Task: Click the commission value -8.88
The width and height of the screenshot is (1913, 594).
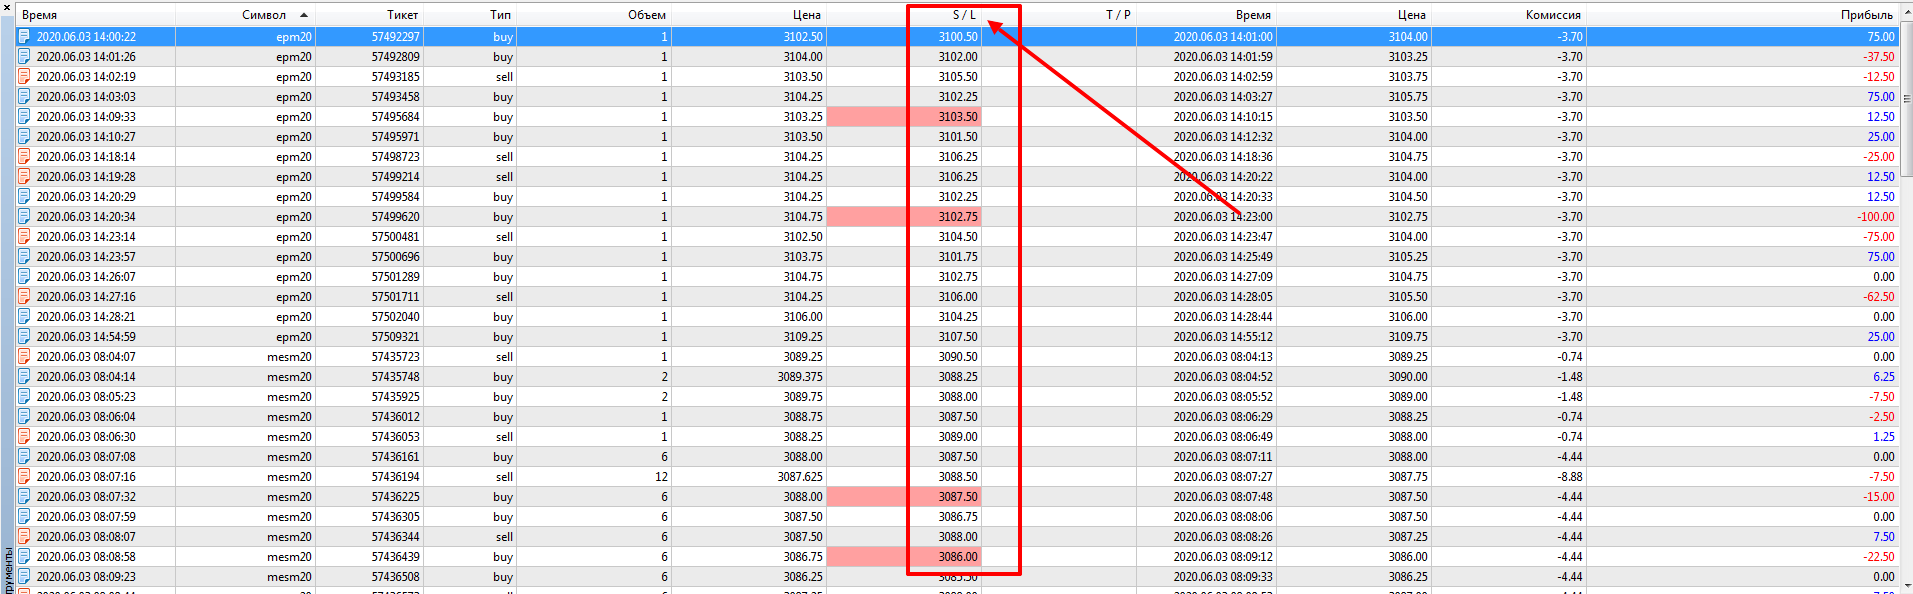Action: (1570, 477)
